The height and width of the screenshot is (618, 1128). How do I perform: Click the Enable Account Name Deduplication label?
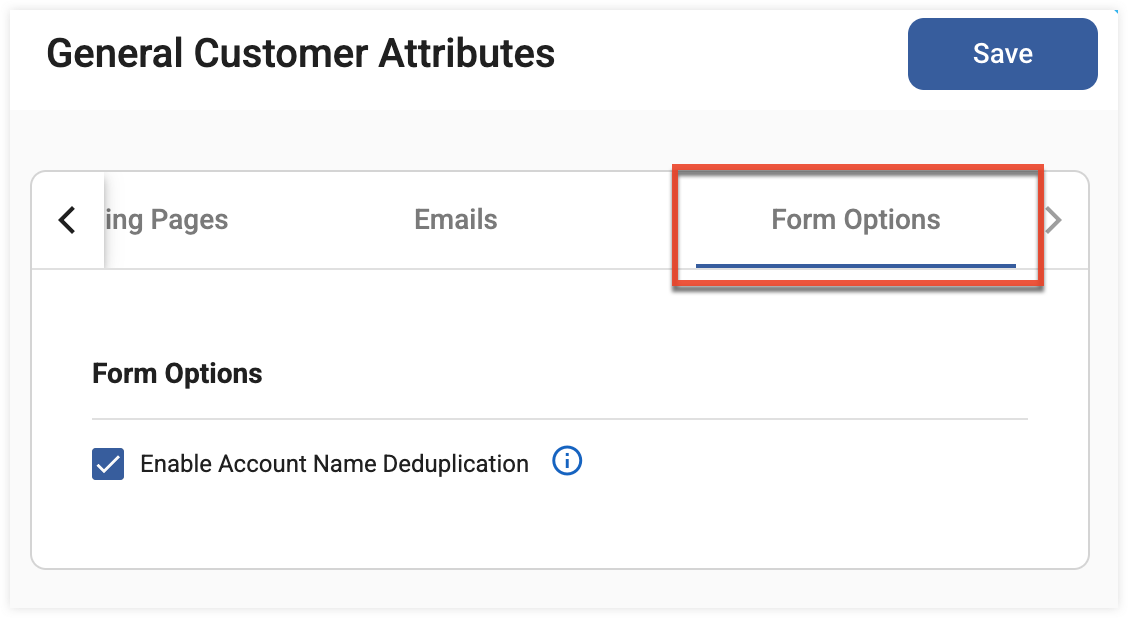[x=334, y=464]
